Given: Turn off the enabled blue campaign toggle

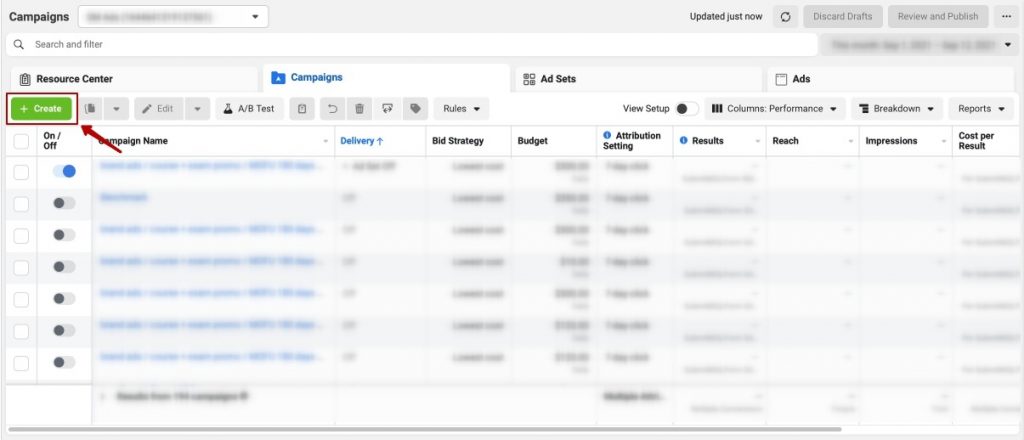Looking at the screenshot, I should pyautogui.click(x=64, y=171).
